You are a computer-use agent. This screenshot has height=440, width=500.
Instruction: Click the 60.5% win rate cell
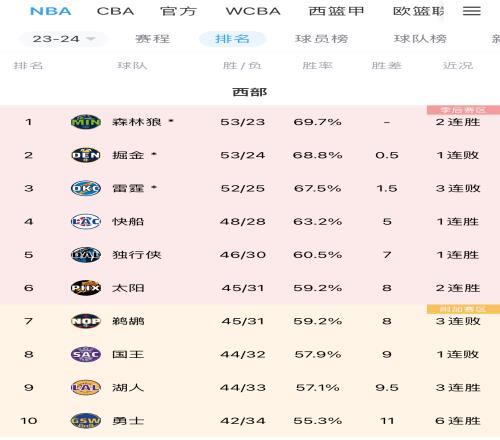(317, 255)
